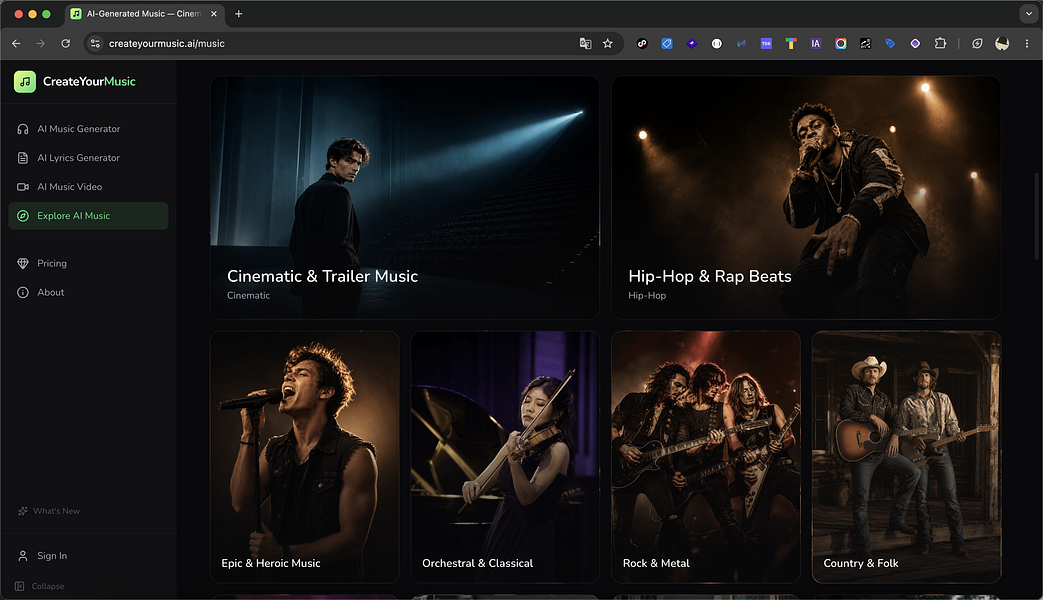
Task: Open the Extensions puzzle icon
Action: click(940, 43)
